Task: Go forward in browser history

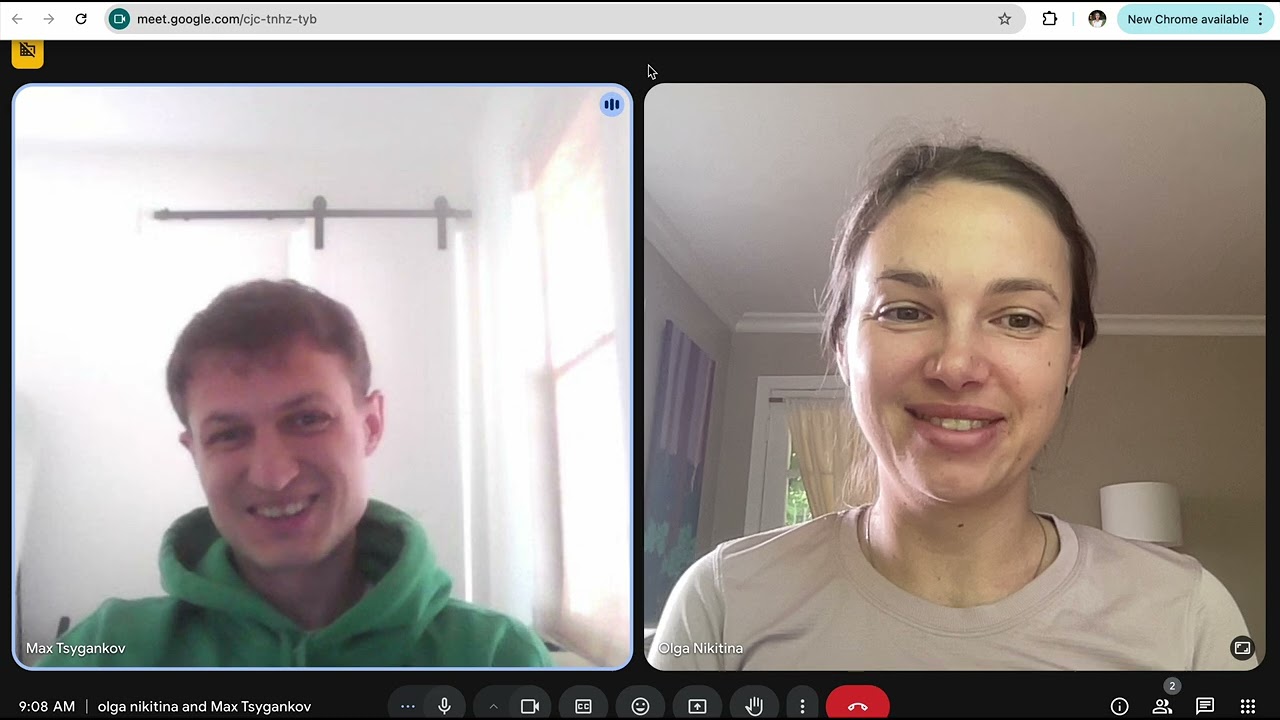Action: click(49, 19)
